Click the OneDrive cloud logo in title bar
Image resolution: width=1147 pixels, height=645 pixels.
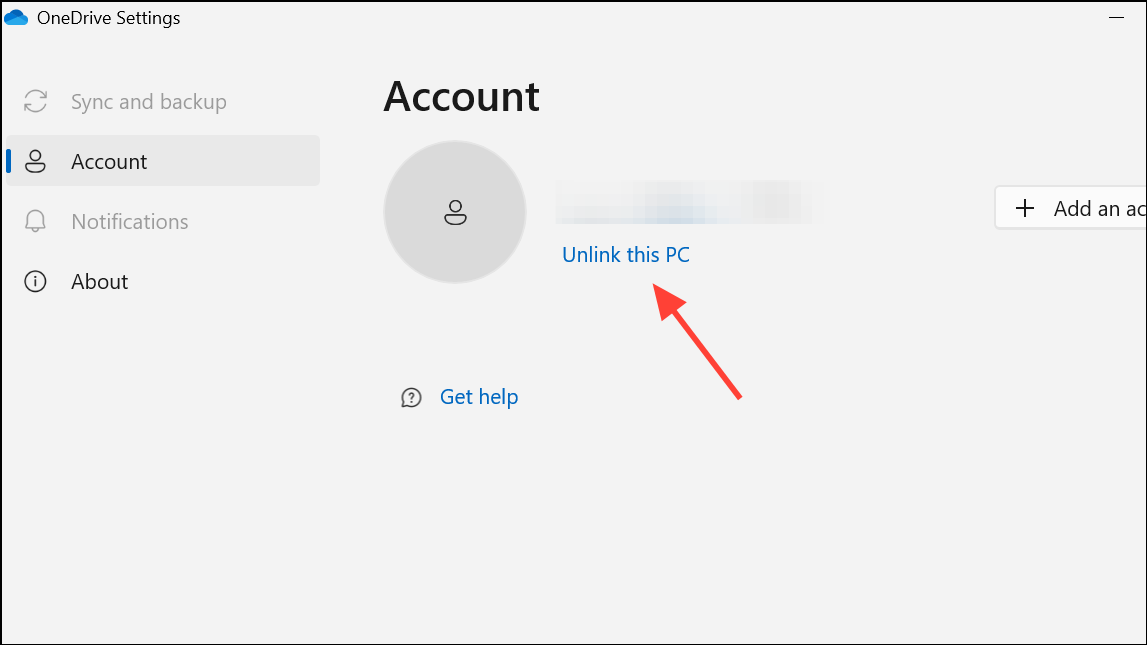pyautogui.click(x=16, y=18)
